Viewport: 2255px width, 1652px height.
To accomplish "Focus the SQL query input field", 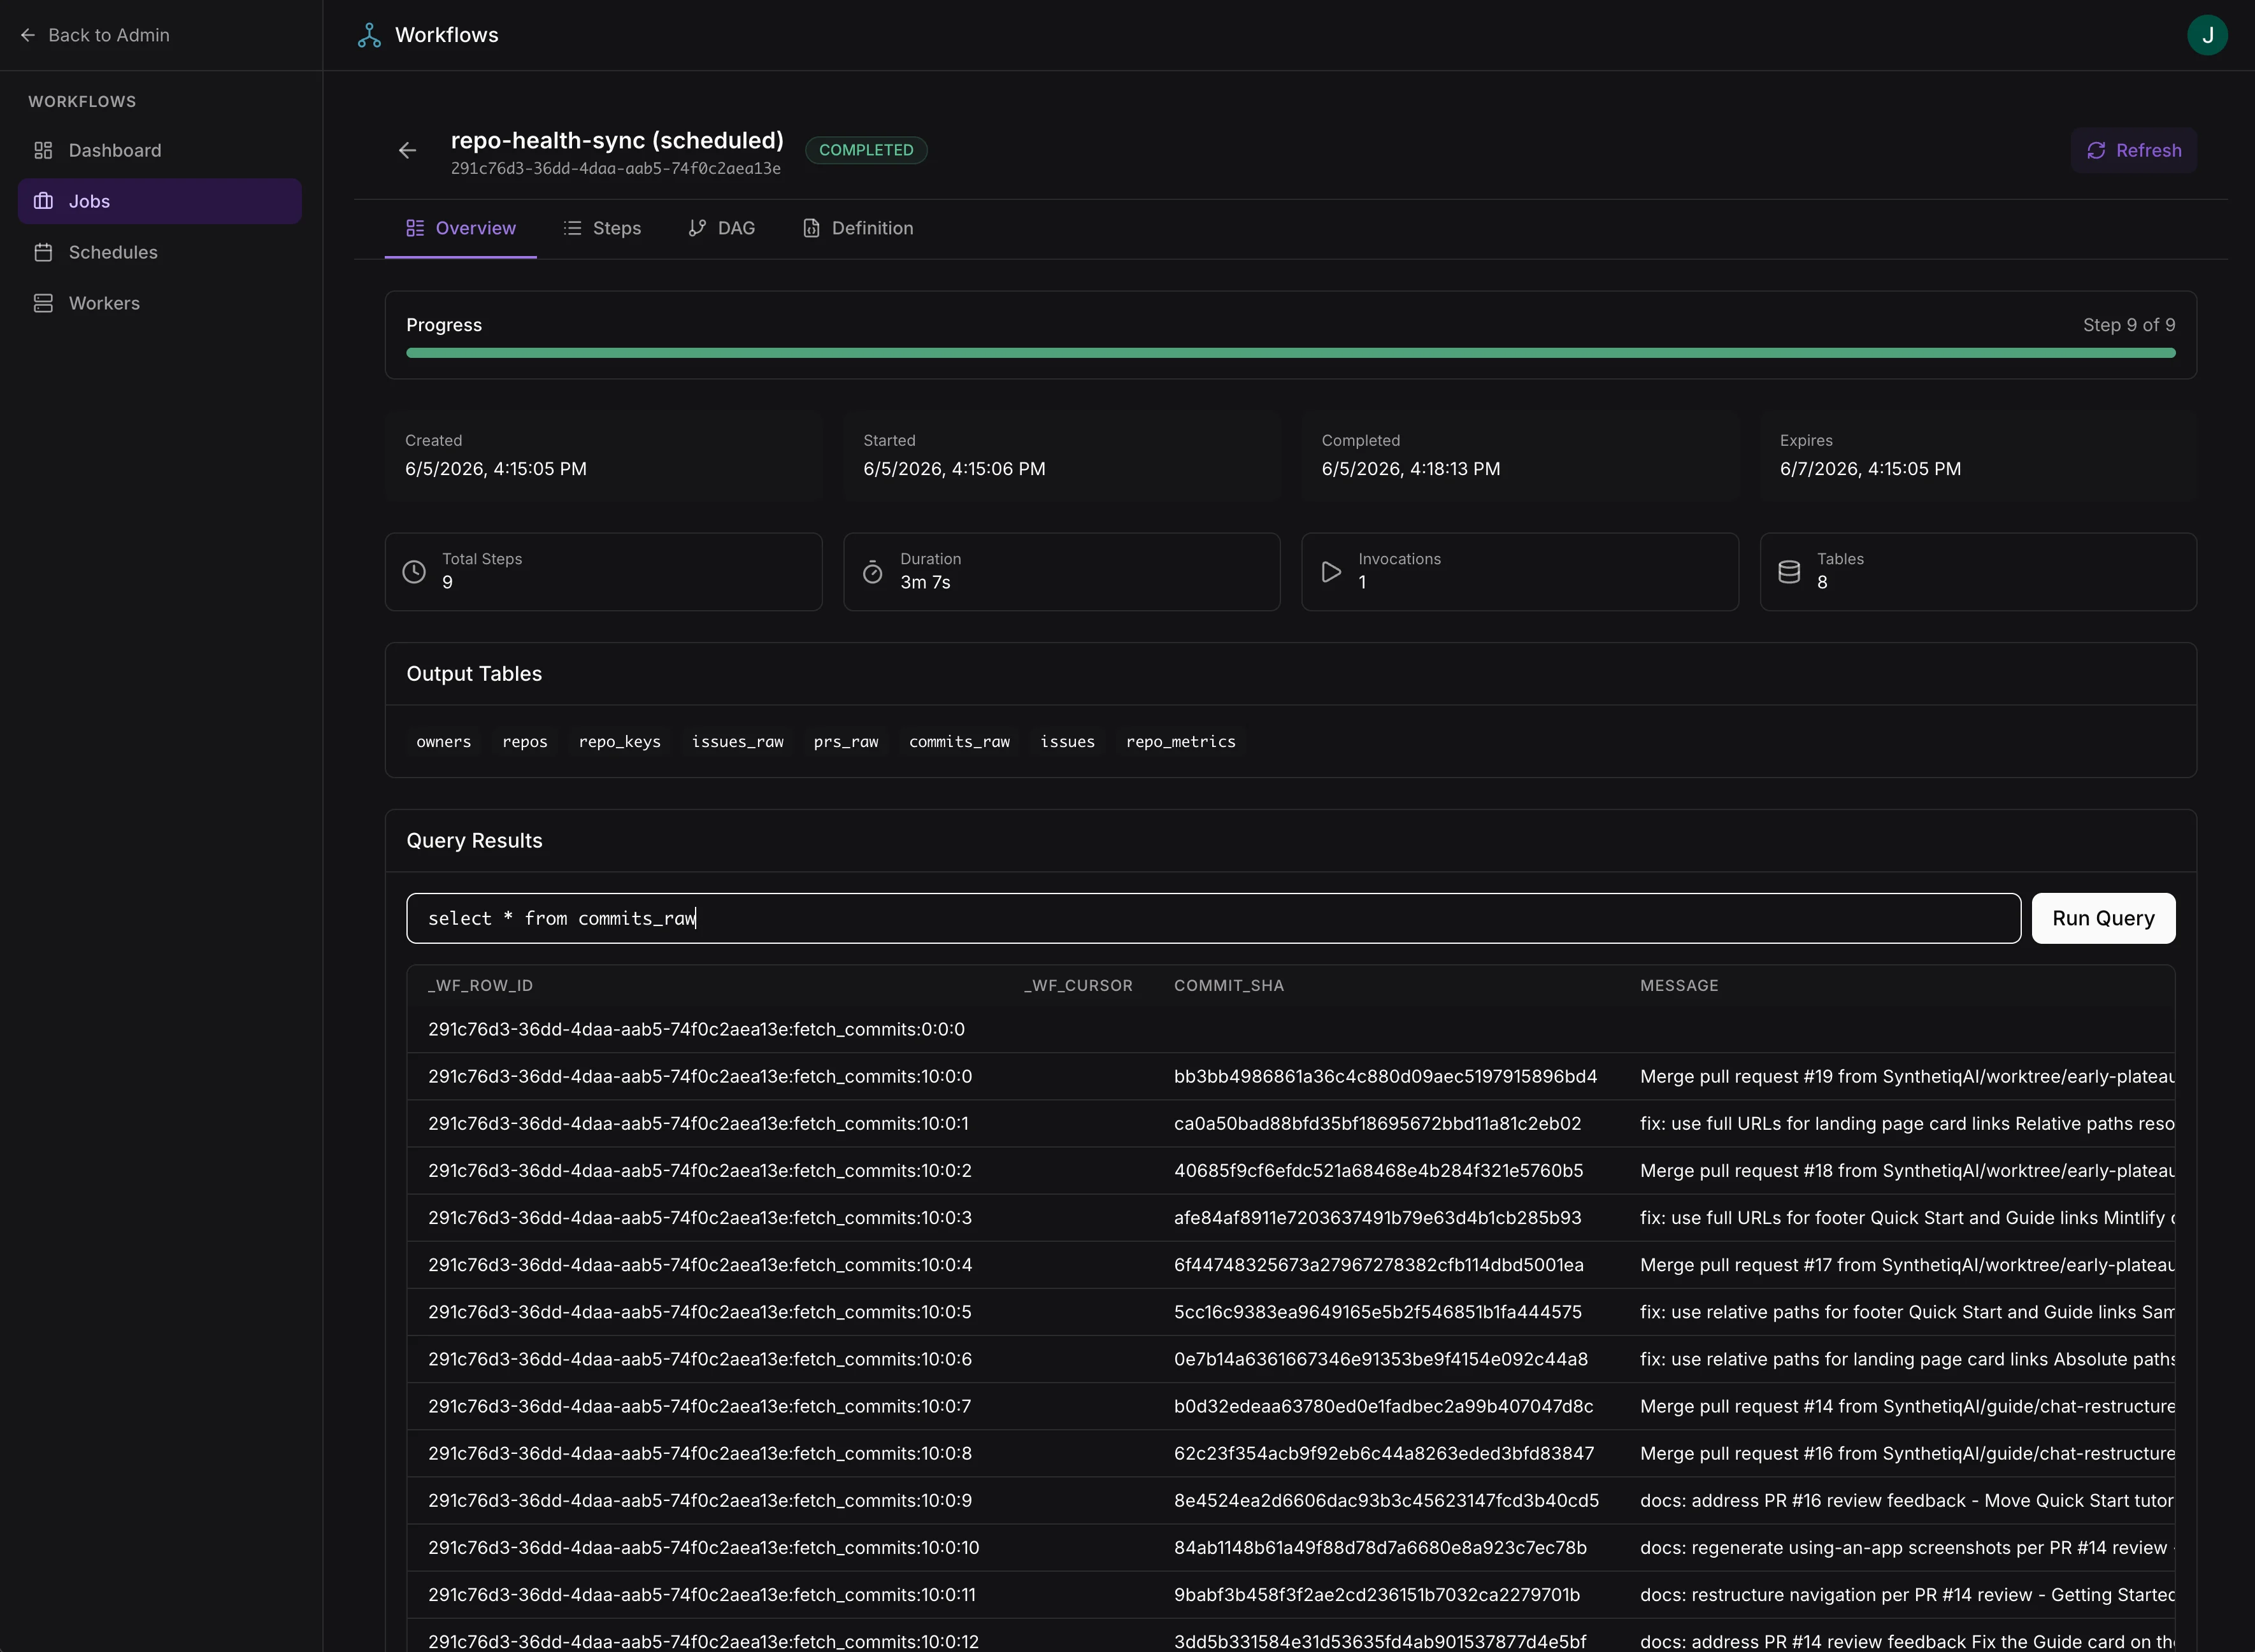I will coord(1213,918).
